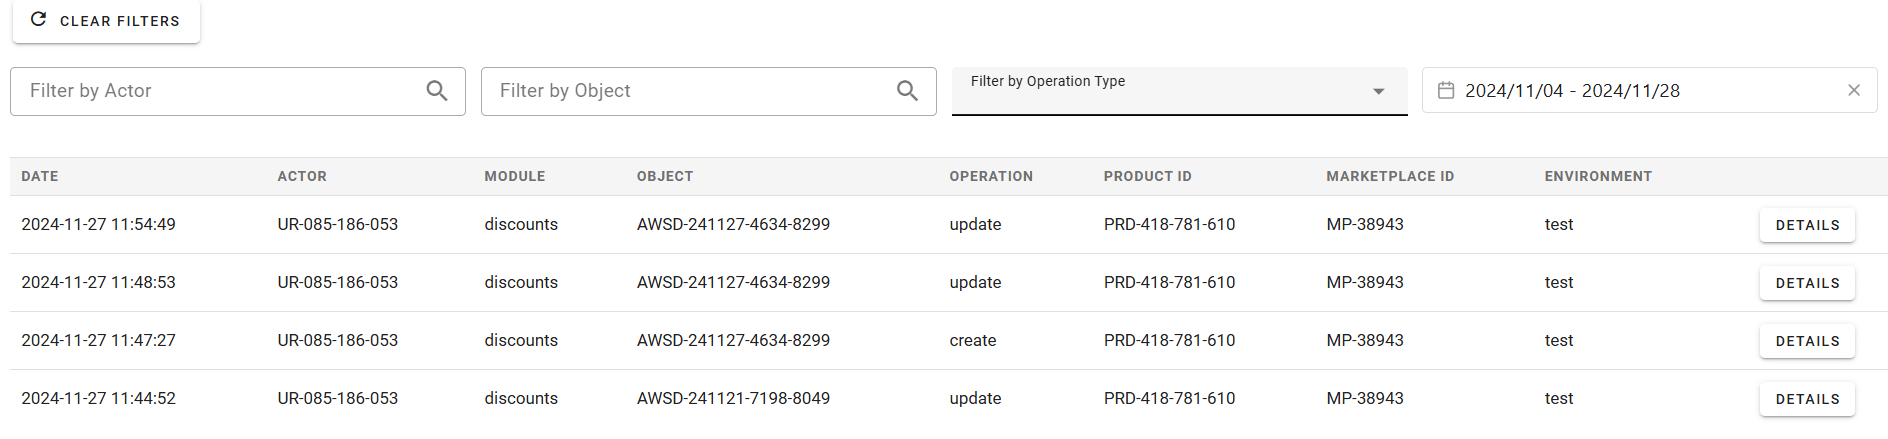Clear the date range with the X icon

1854,90
